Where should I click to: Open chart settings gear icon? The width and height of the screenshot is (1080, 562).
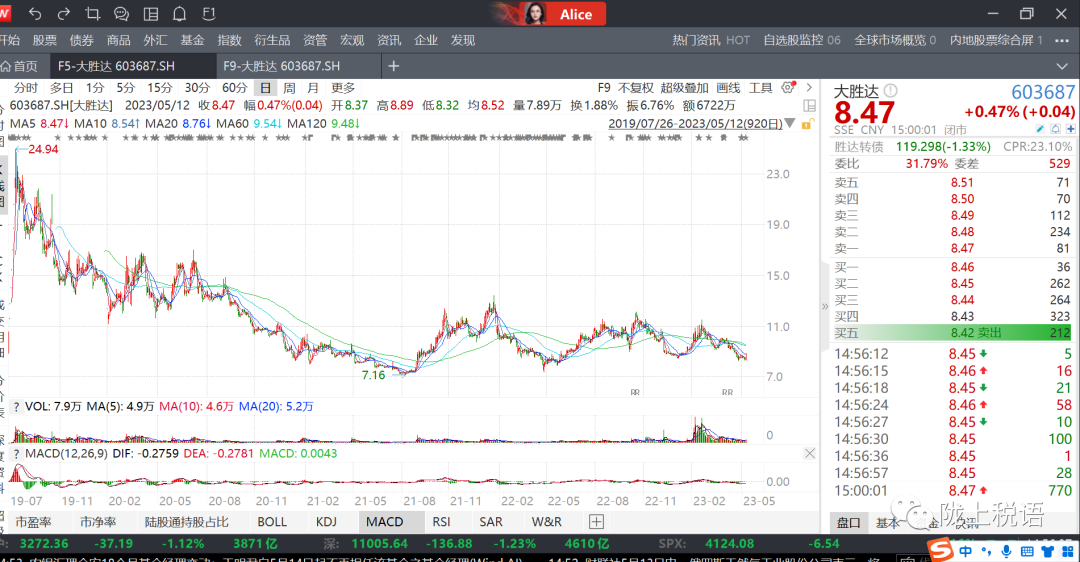pos(788,87)
